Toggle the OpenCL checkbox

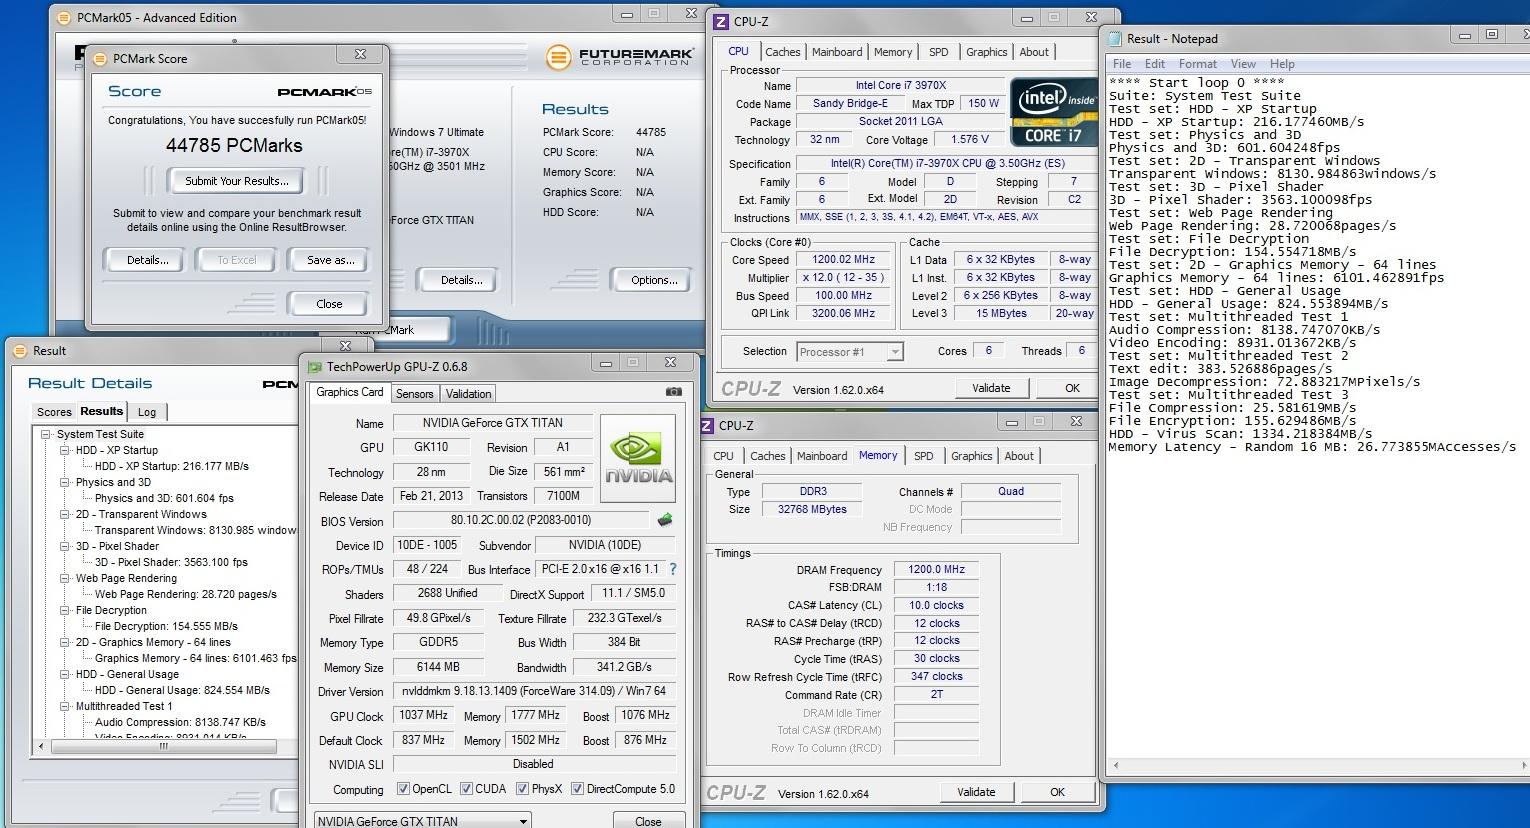[x=403, y=789]
